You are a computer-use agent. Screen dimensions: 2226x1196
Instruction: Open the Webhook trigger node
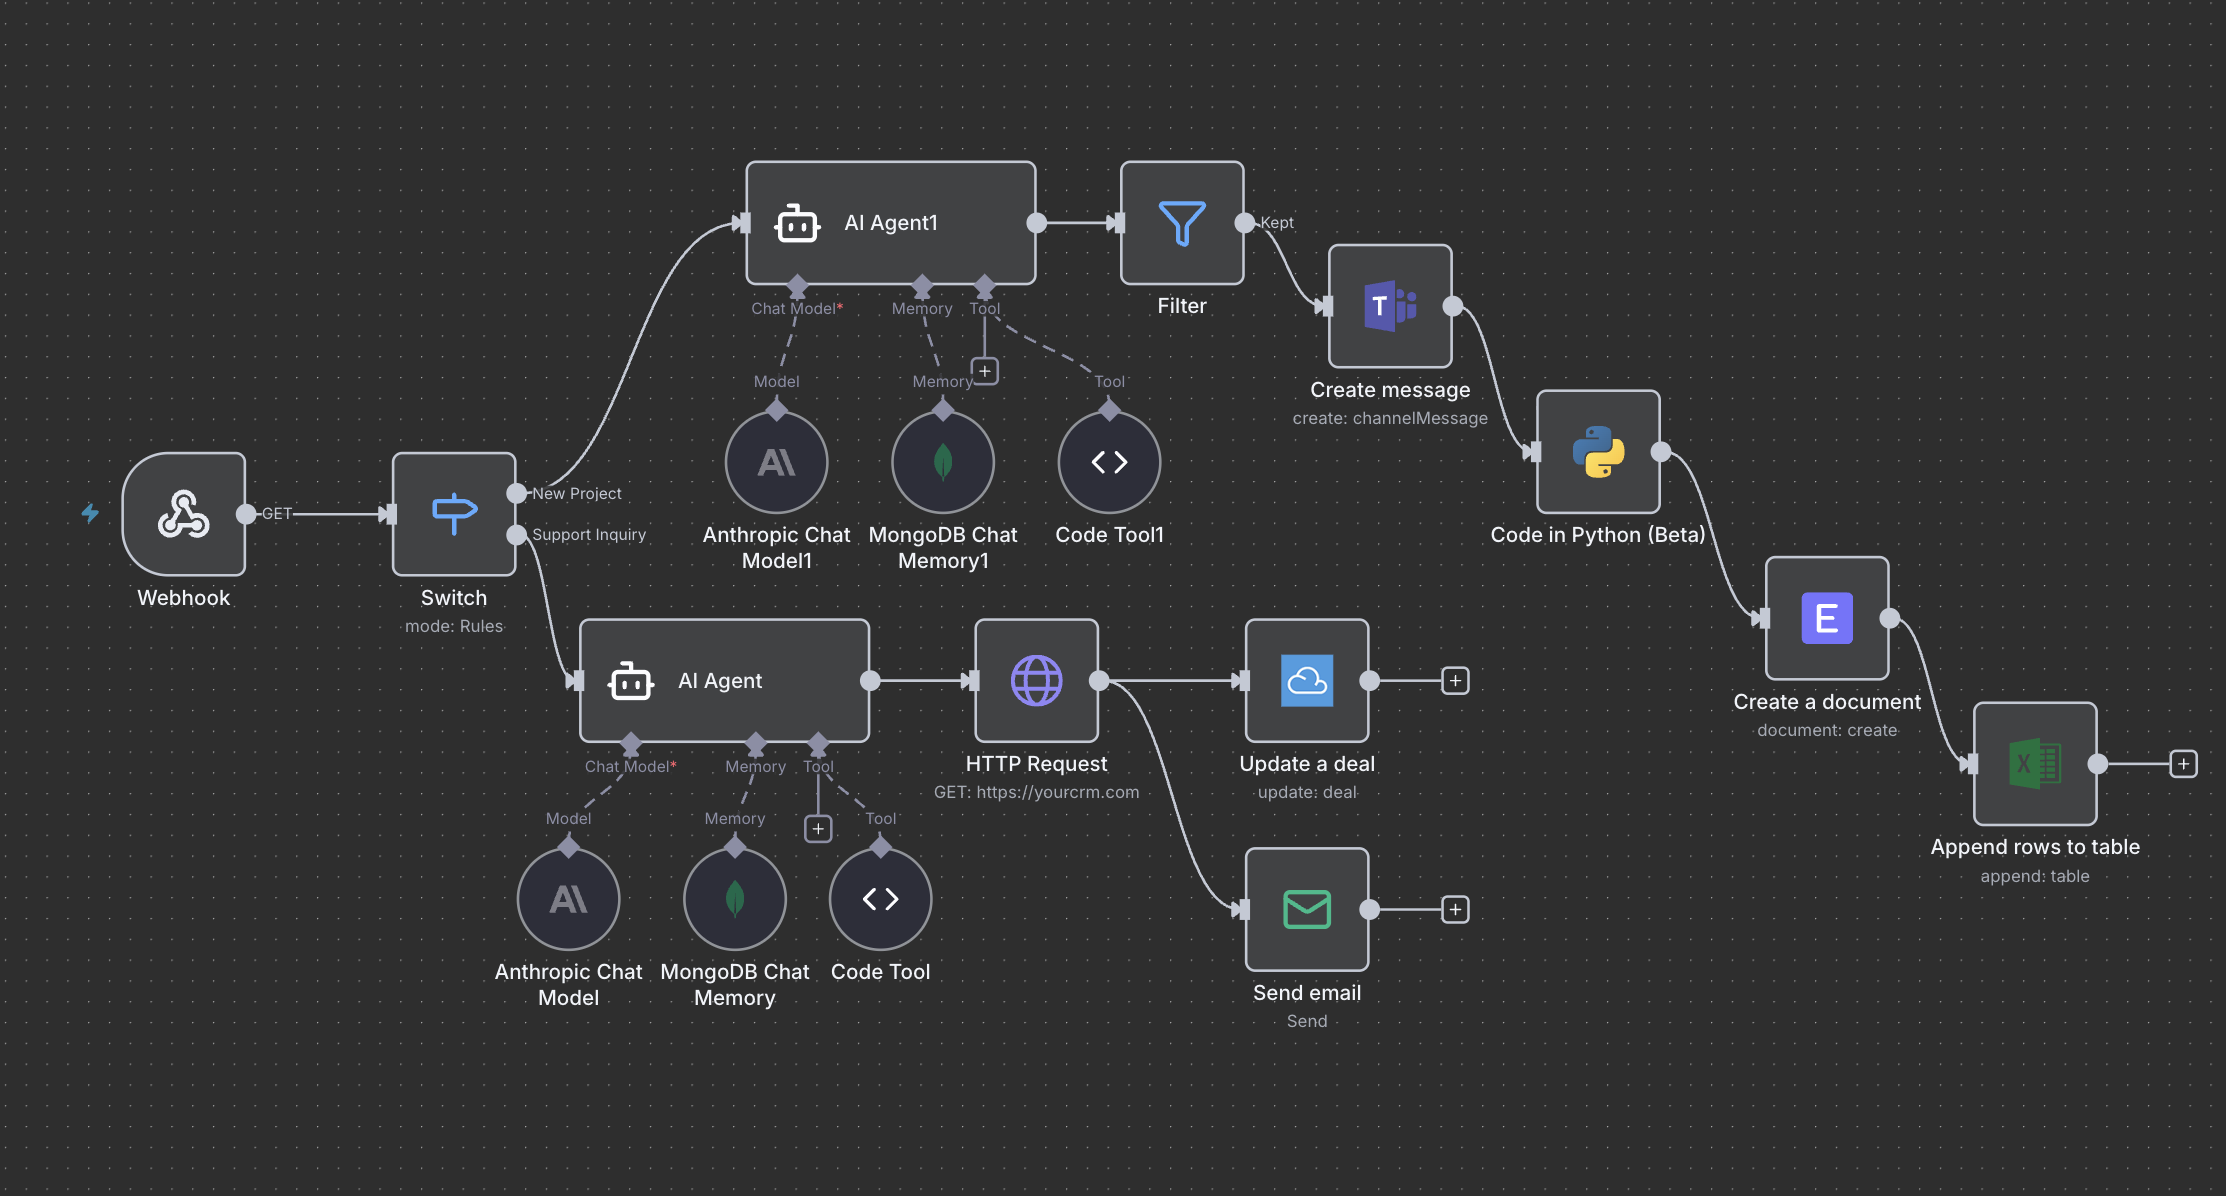click(x=183, y=515)
